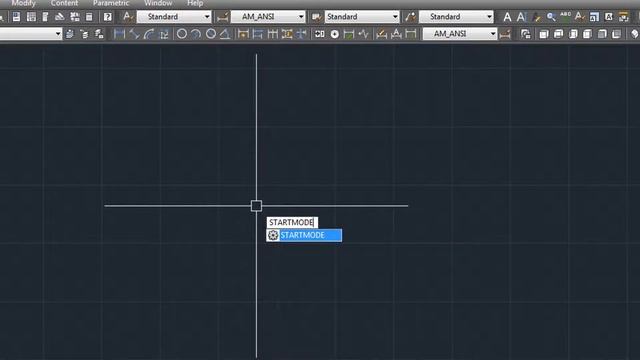The image size is (640, 360).
Task: Open the Window menu
Action: click(x=158, y=3)
